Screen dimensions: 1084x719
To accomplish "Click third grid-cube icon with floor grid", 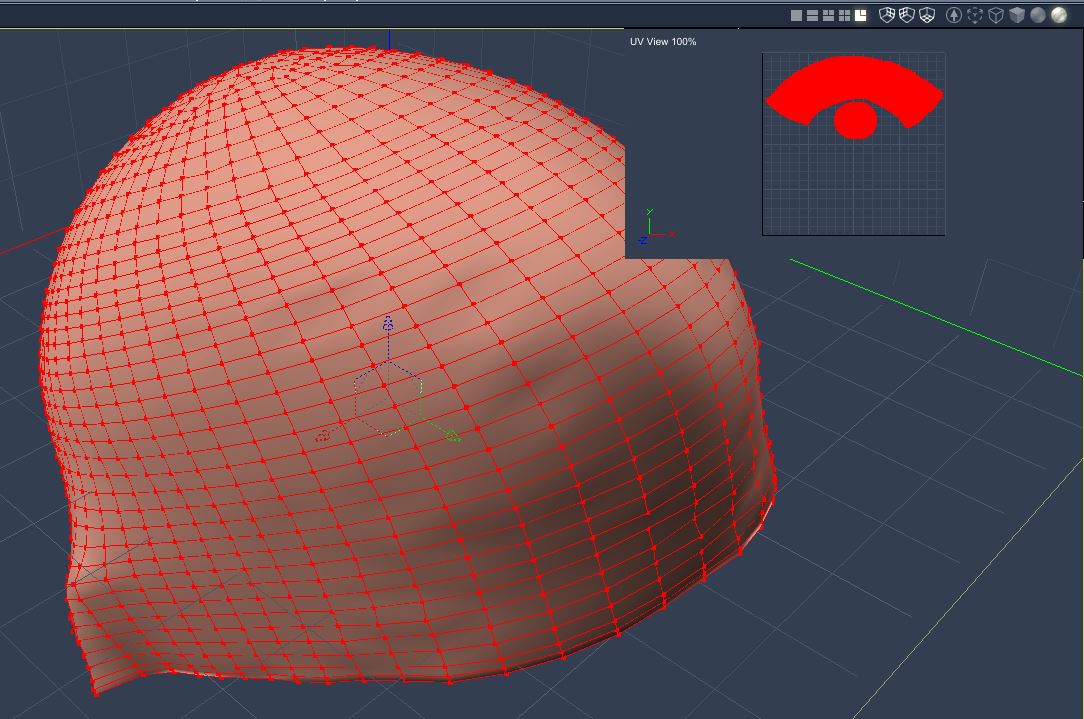I will [927, 15].
